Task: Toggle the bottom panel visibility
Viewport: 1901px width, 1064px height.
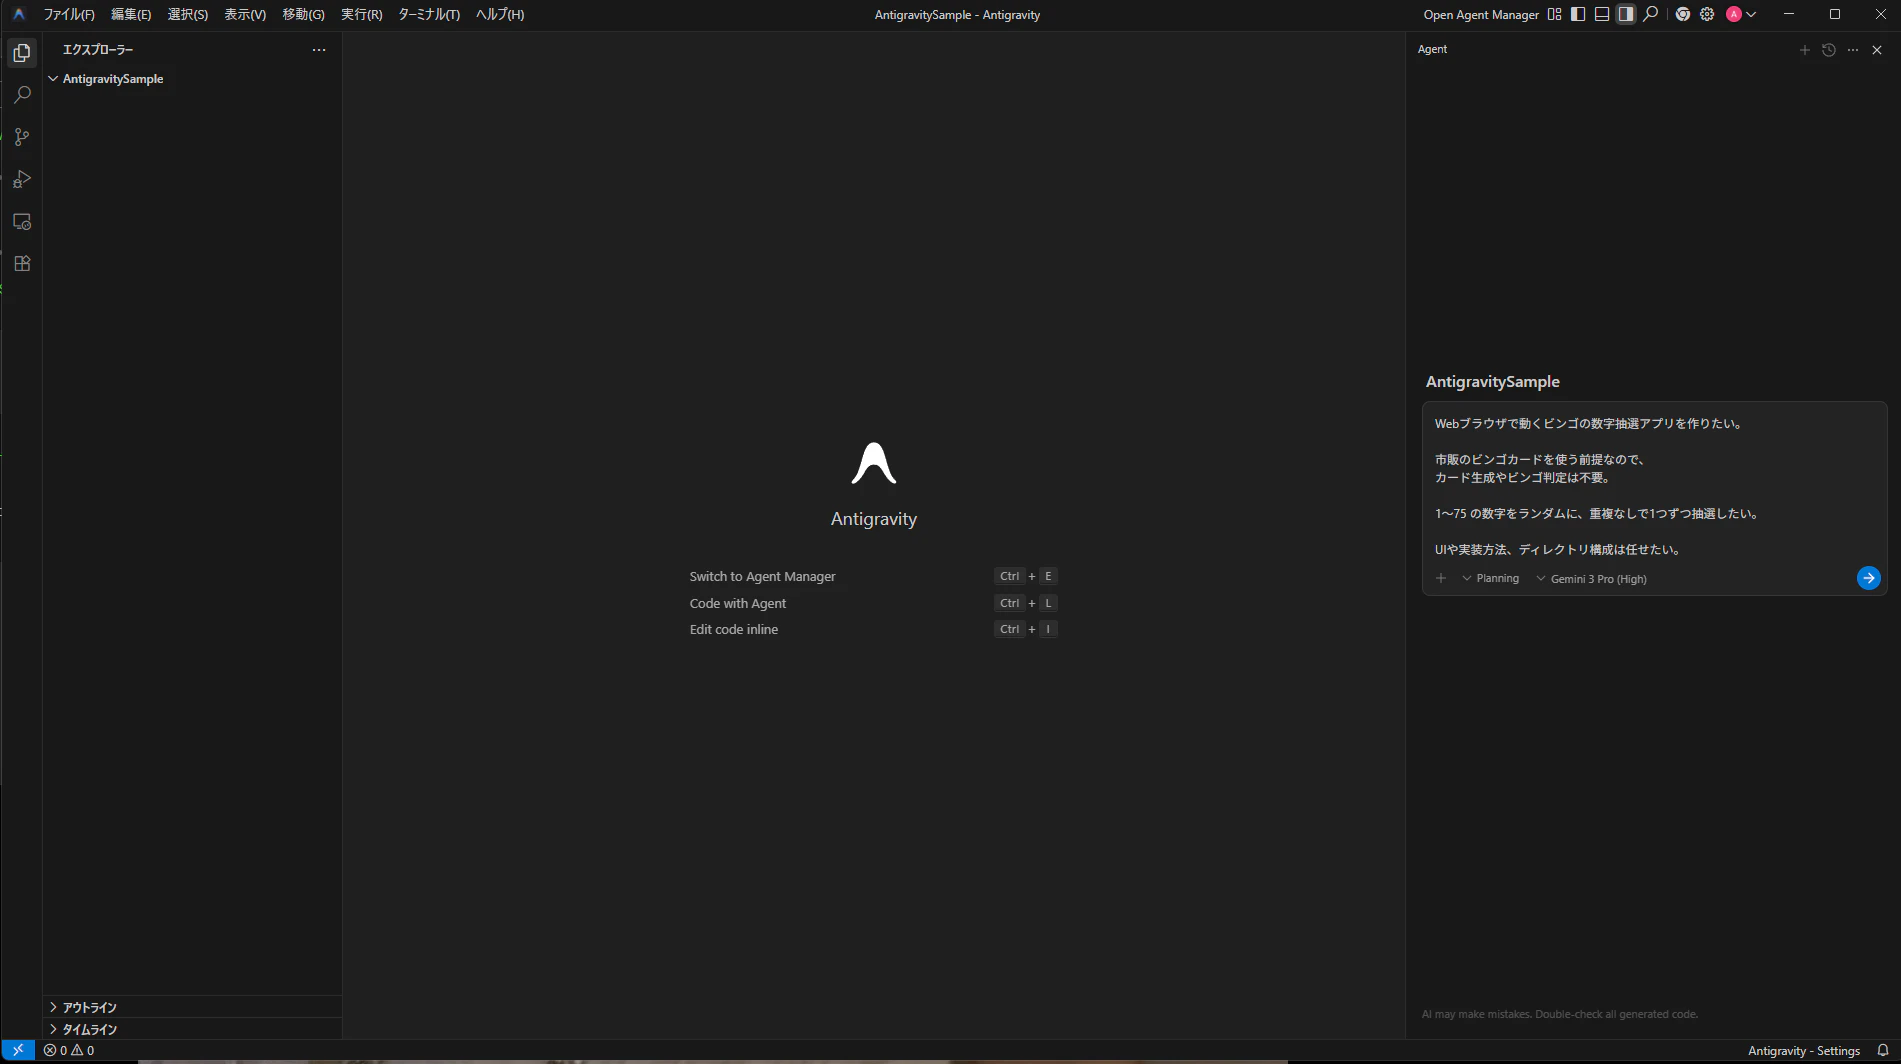Action: tap(1602, 14)
